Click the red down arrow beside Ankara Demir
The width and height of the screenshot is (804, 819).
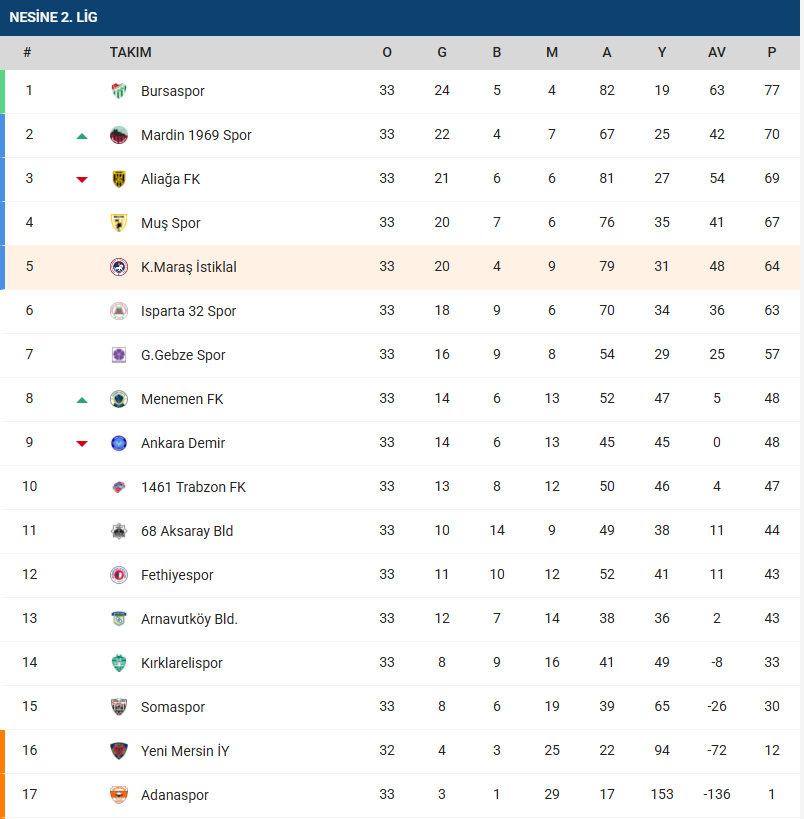click(82, 444)
